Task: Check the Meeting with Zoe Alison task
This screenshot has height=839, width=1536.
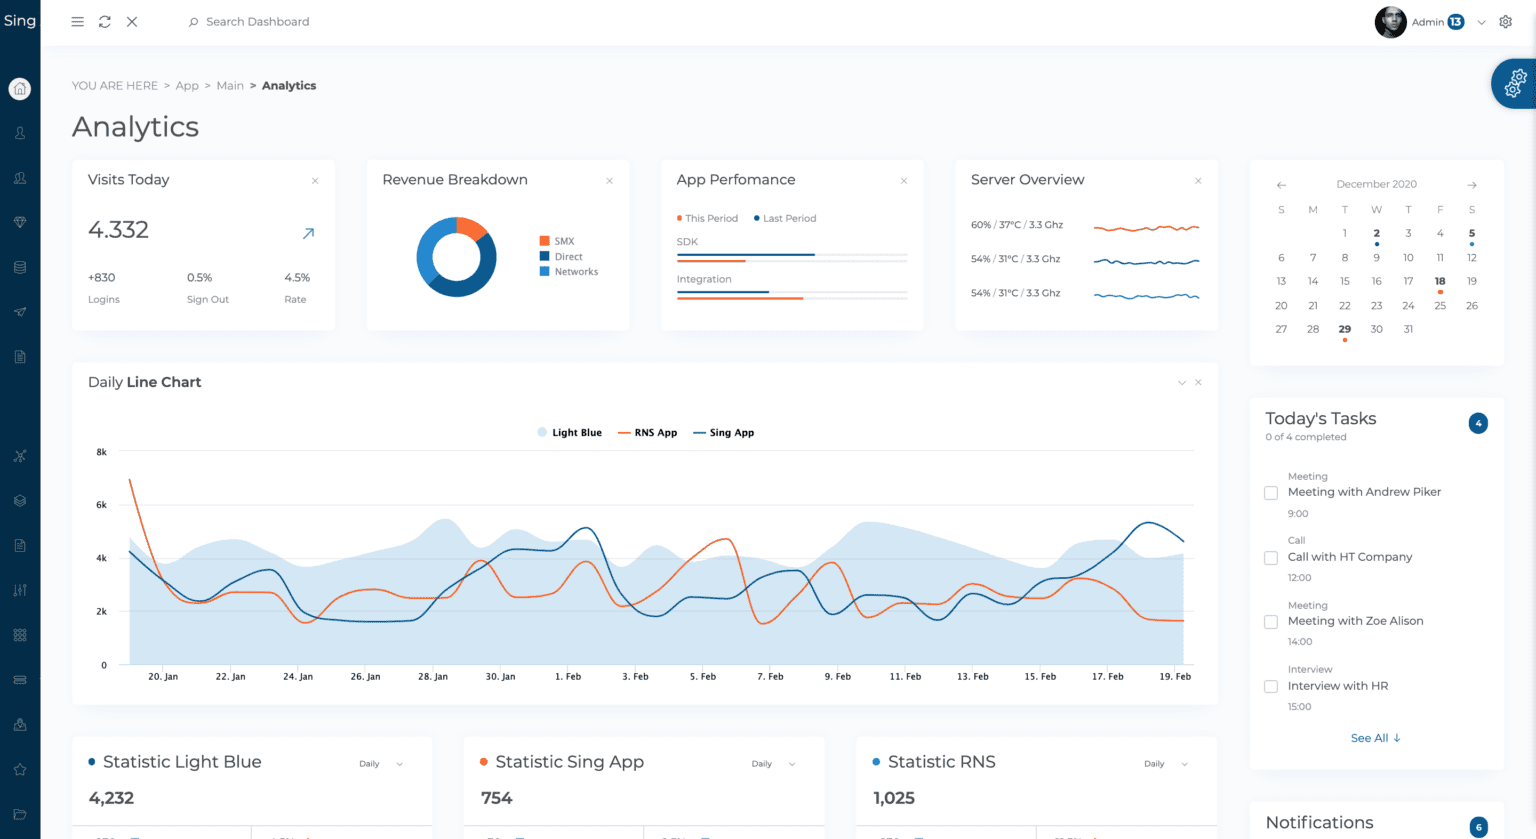Action: (x=1271, y=622)
